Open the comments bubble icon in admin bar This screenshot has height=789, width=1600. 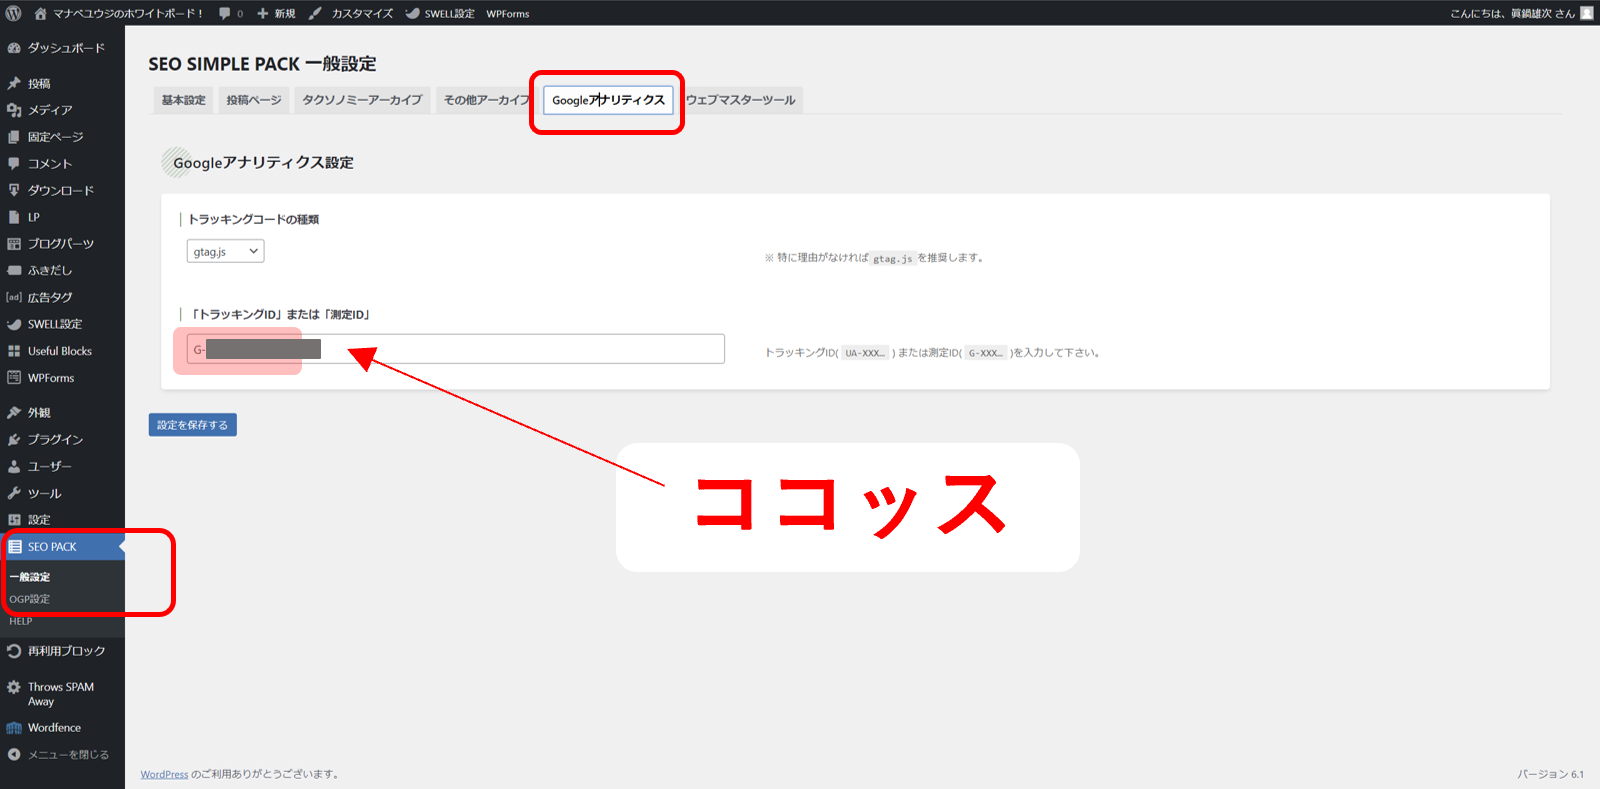pos(225,13)
